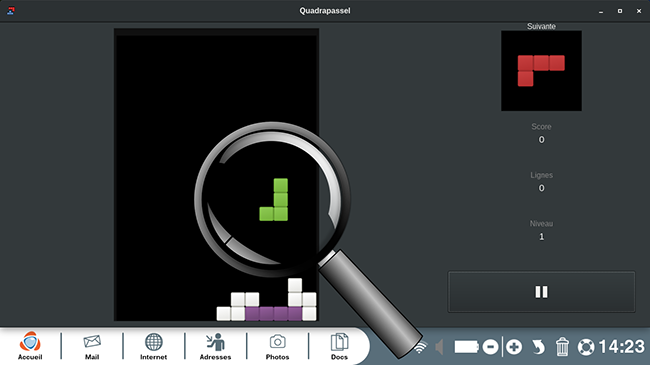The image size is (650, 365).
Task: Click the falling green tetromino piece
Action: [x=274, y=200]
